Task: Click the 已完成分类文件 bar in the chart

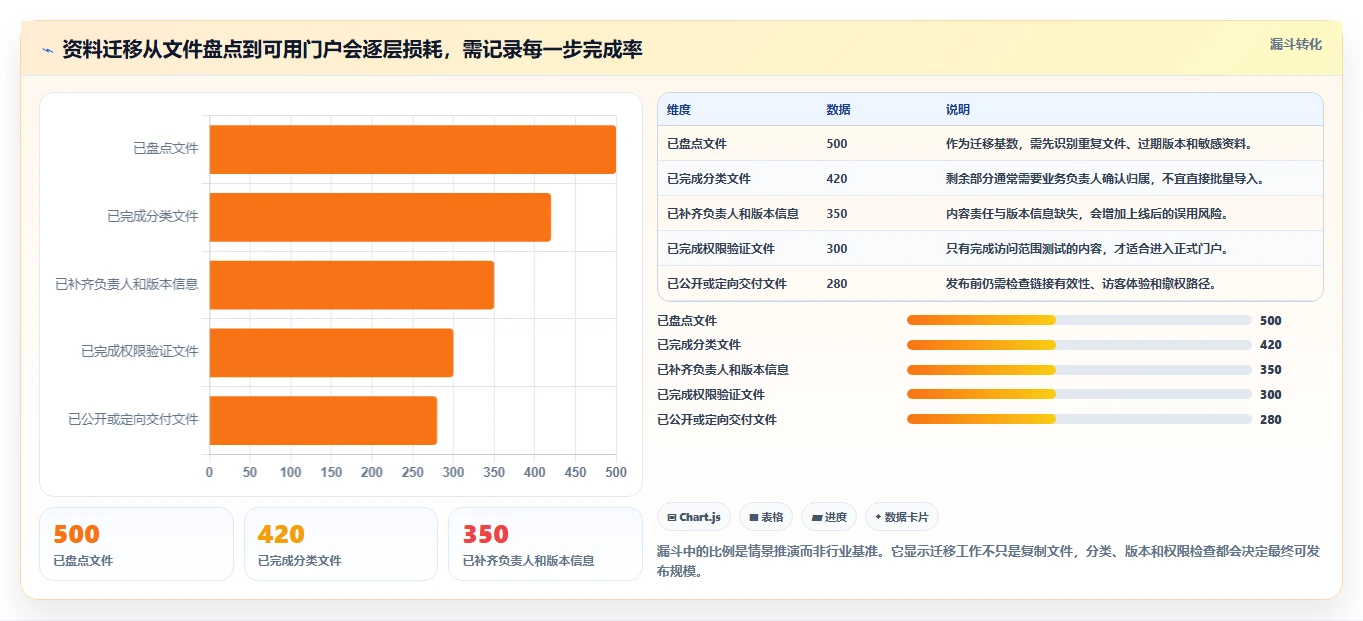Action: (x=380, y=217)
